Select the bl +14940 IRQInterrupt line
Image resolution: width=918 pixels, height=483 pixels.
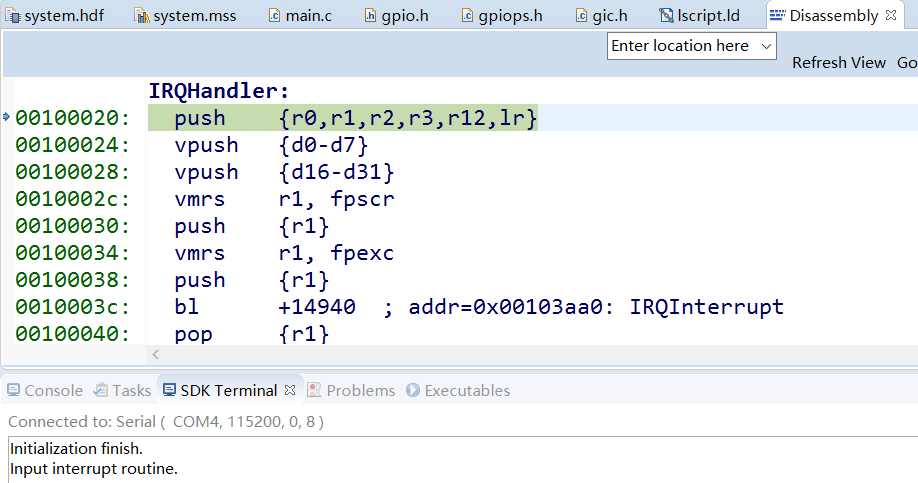(479, 307)
